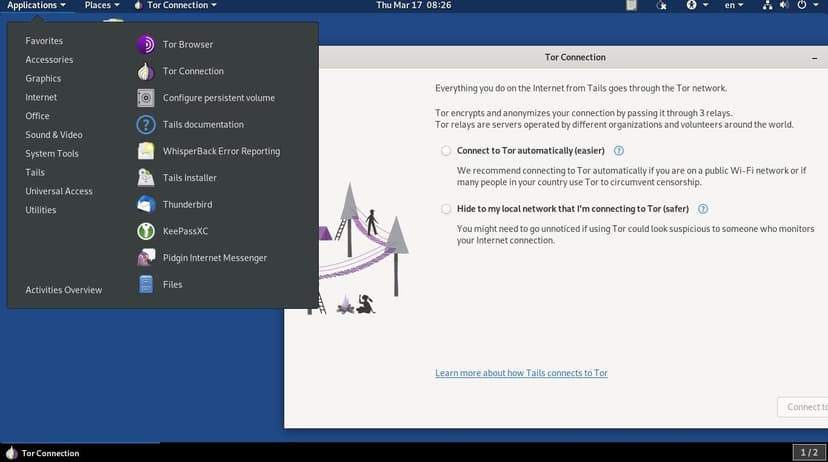Select the Internet category
Screen dimensions: 828x462
(41, 97)
